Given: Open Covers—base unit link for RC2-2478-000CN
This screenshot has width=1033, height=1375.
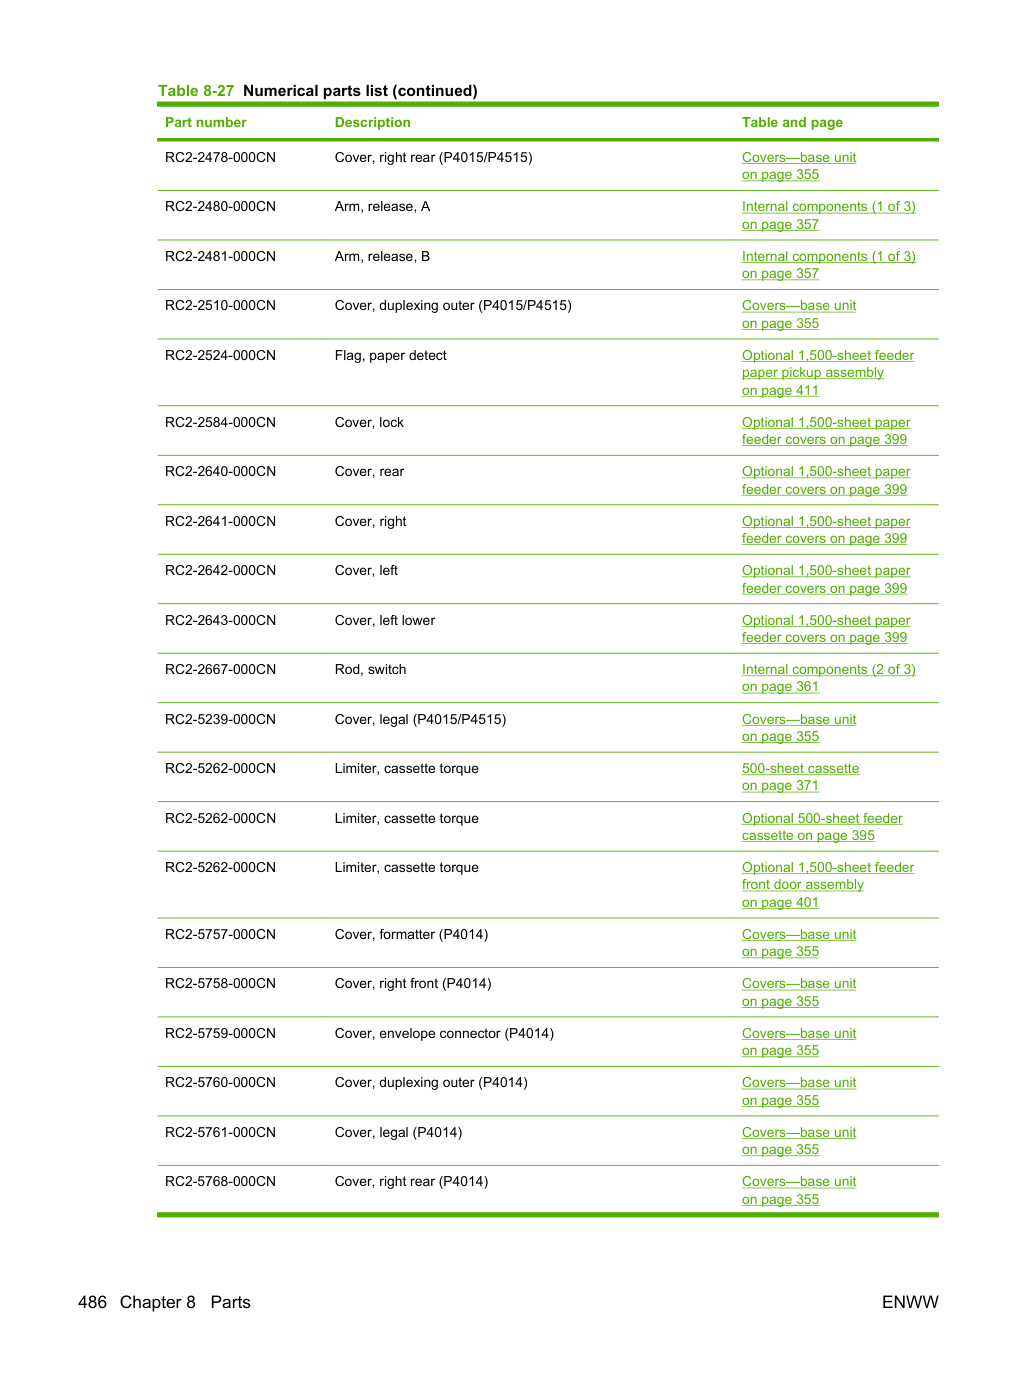Looking at the screenshot, I should coord(799,166).
